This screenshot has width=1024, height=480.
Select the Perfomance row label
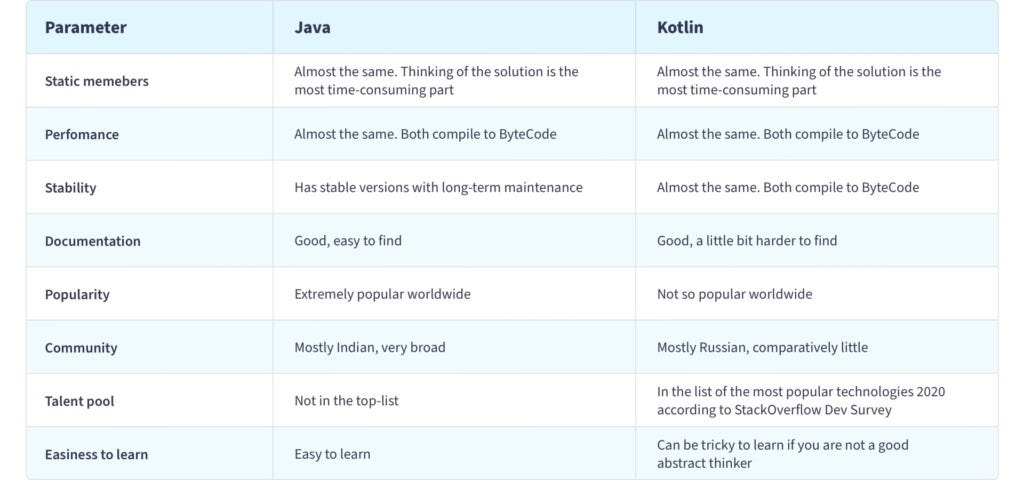[82, 135]
